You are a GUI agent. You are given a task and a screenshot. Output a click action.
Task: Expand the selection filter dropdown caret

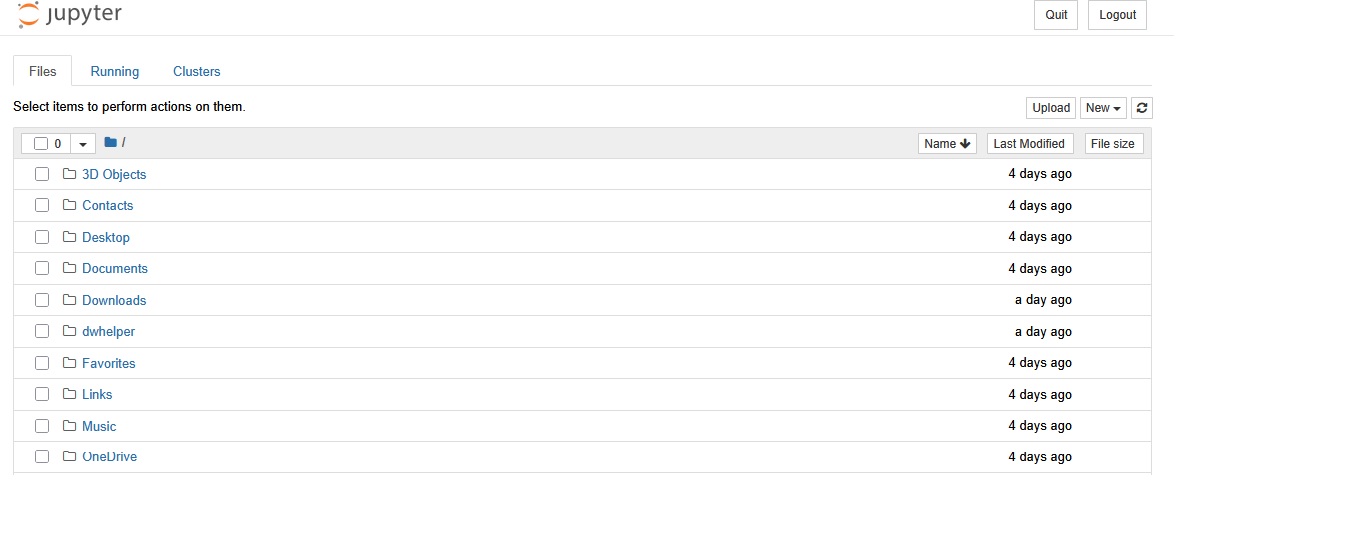tap(83, 144)
